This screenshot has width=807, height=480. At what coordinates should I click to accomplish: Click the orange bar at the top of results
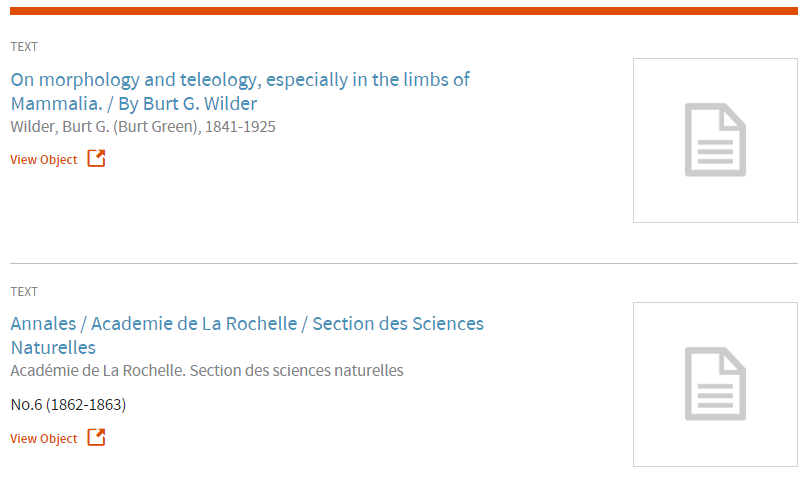click(x=403, y=11)
